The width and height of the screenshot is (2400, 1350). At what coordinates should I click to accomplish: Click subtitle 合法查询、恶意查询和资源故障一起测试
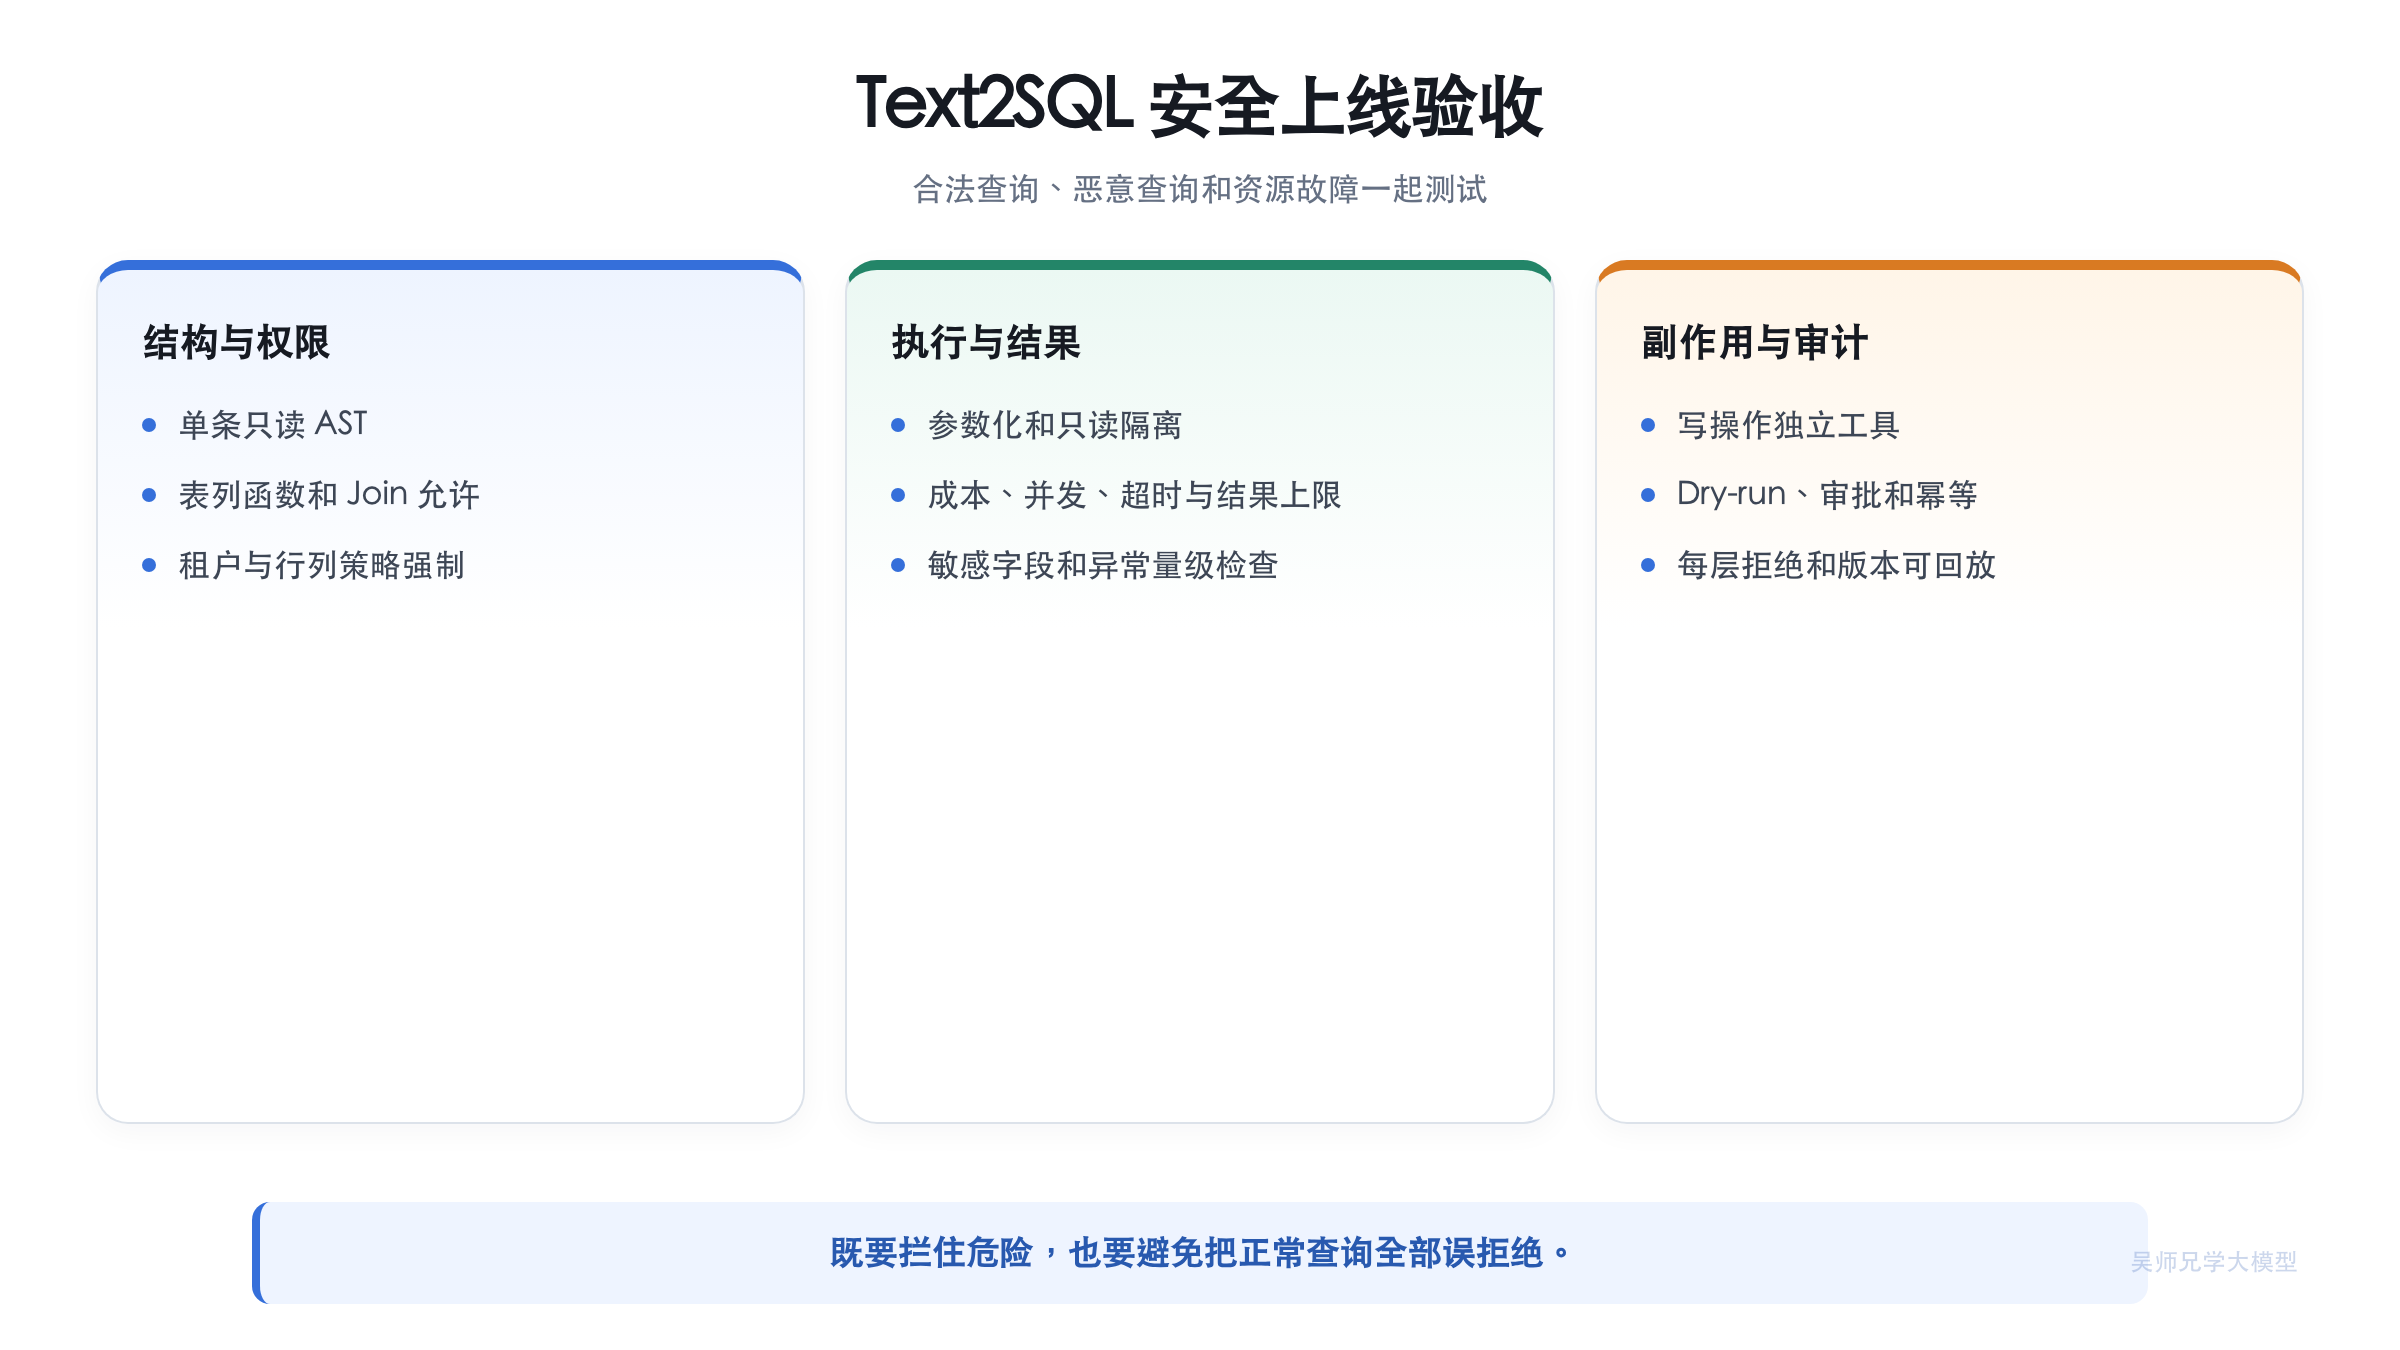click(1199, 189)
